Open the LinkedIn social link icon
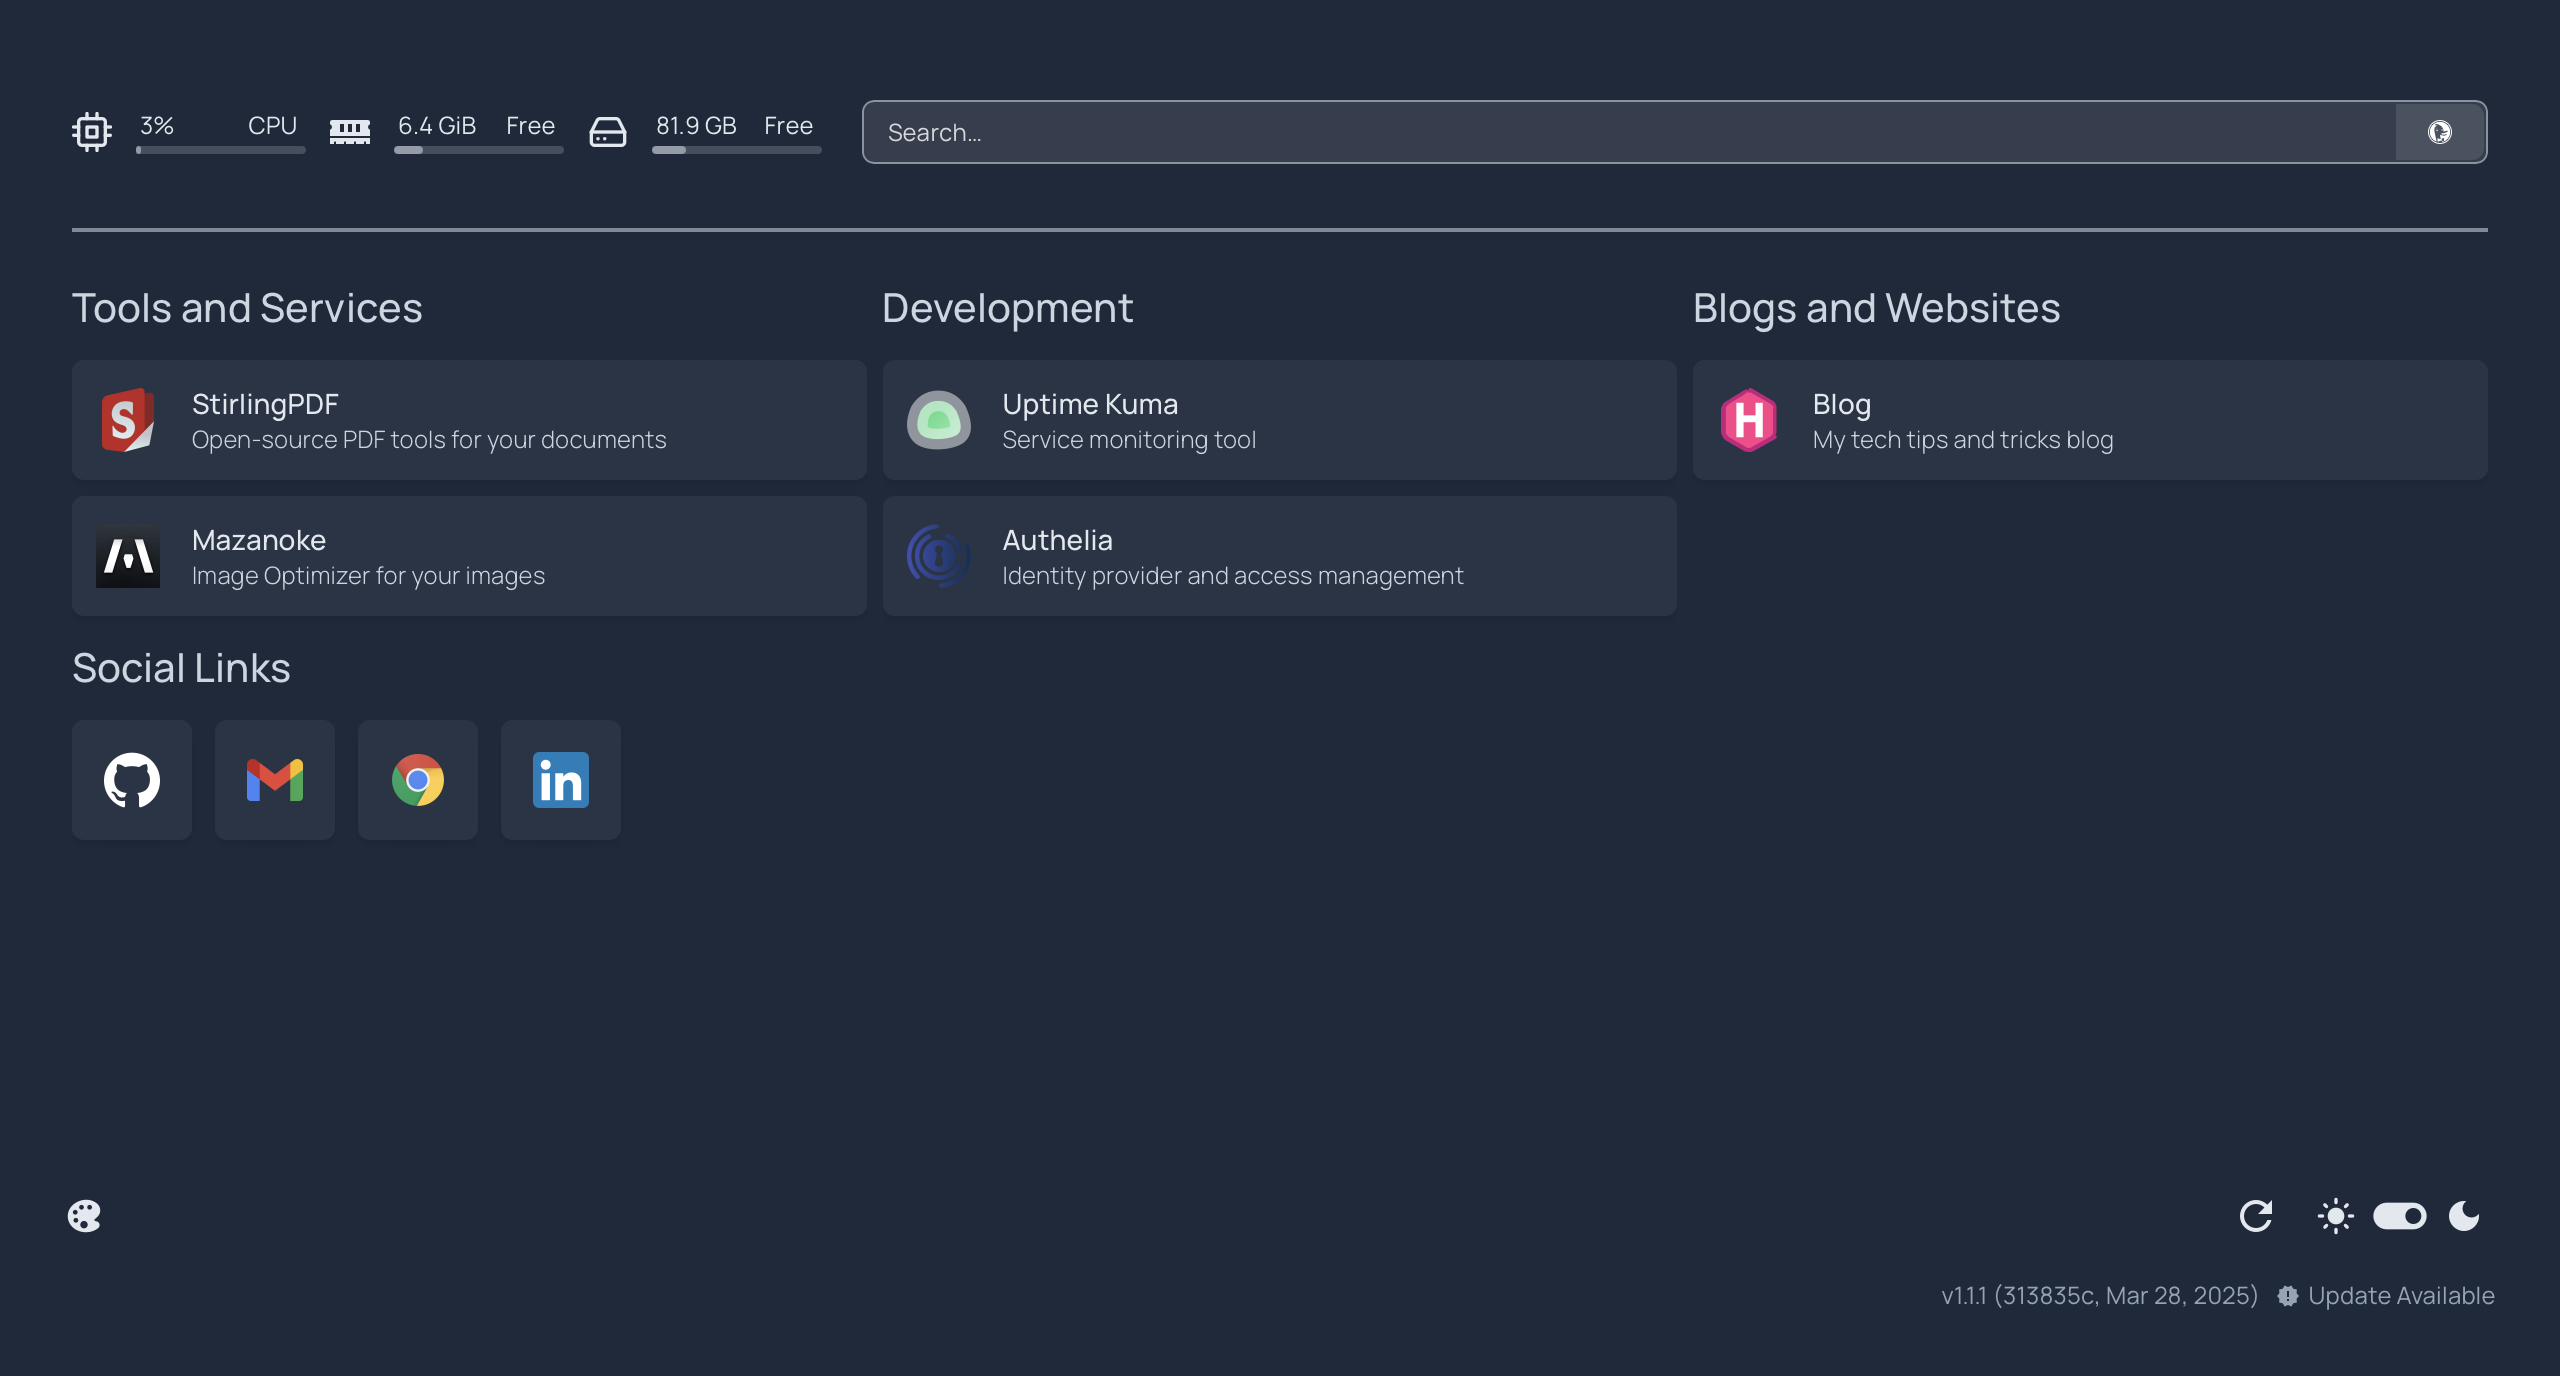 pyautogui.click(x=561, y=780)
